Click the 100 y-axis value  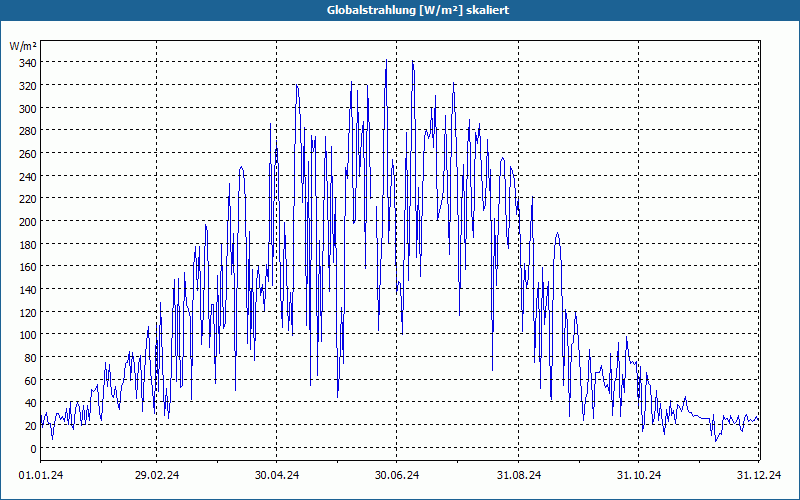(28, 336)
